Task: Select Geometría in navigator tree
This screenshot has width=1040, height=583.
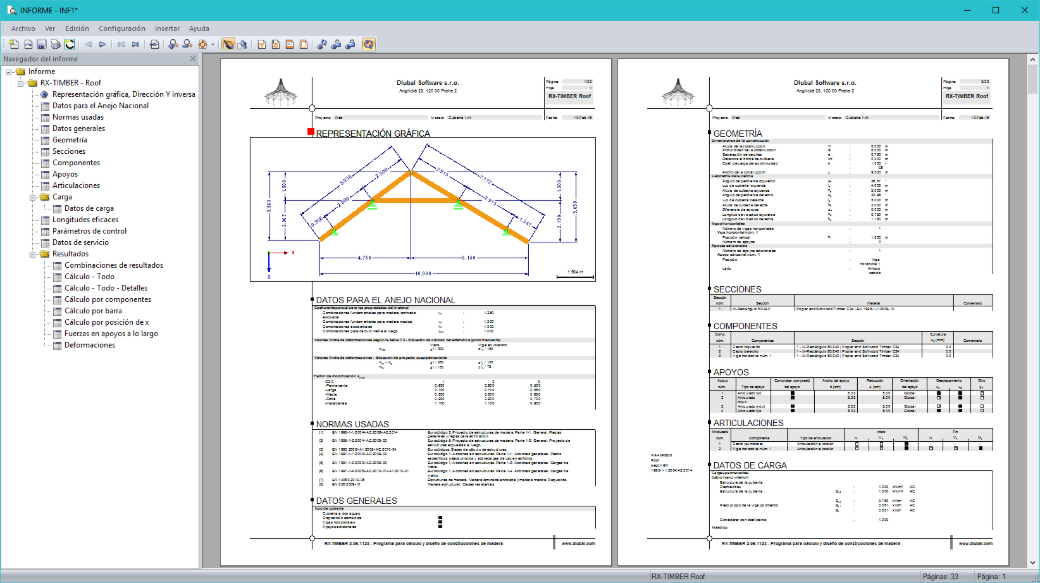Action: (x=70, y=140)
